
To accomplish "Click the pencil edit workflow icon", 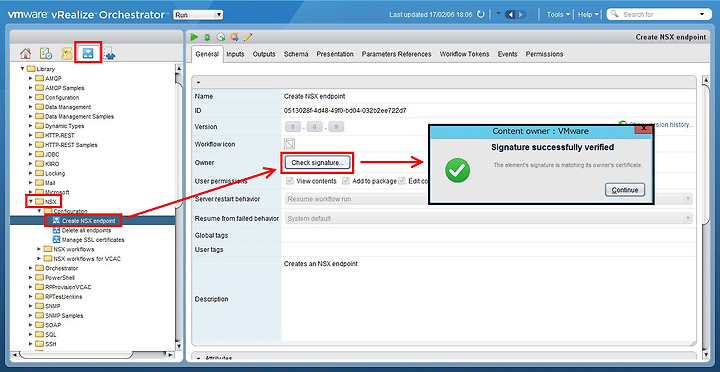I will click(x=248, y=37).
